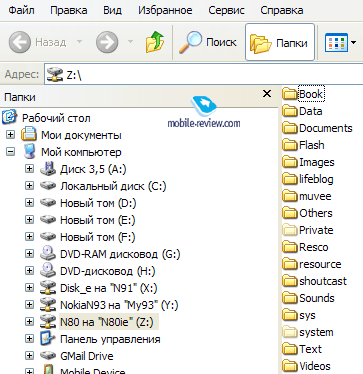Image resolution: width=363 pixels, height=374 pixels.
Task: Click the Мои документы folder icon
Action: tap(29, 135)
